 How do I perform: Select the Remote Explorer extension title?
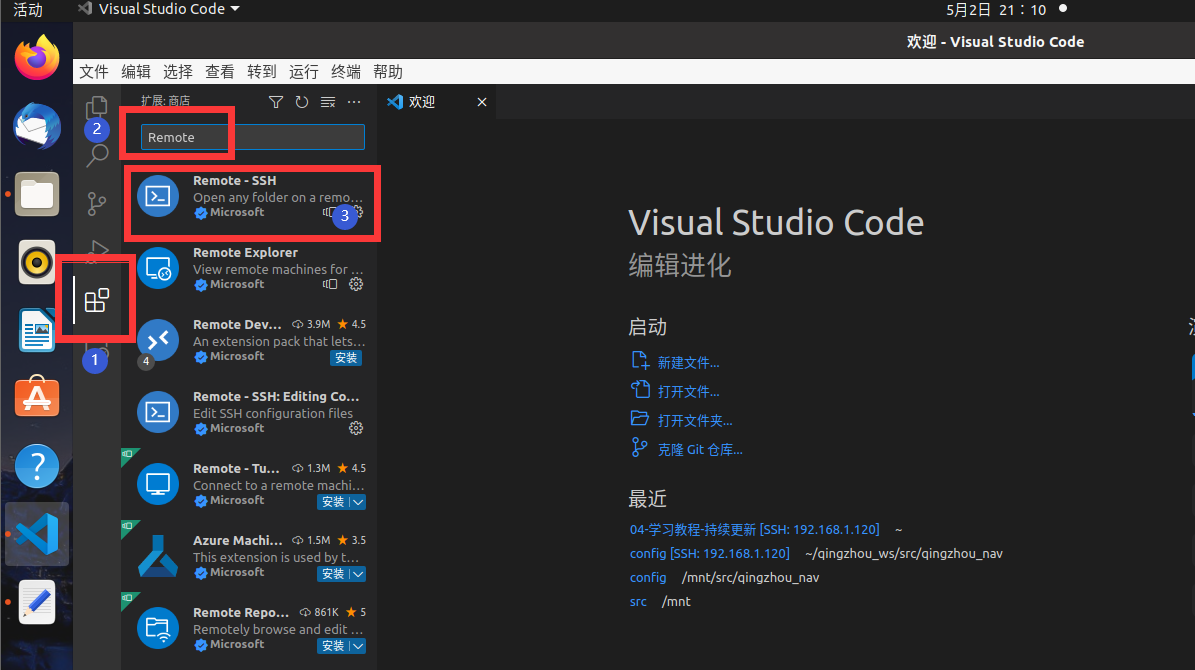245,252
